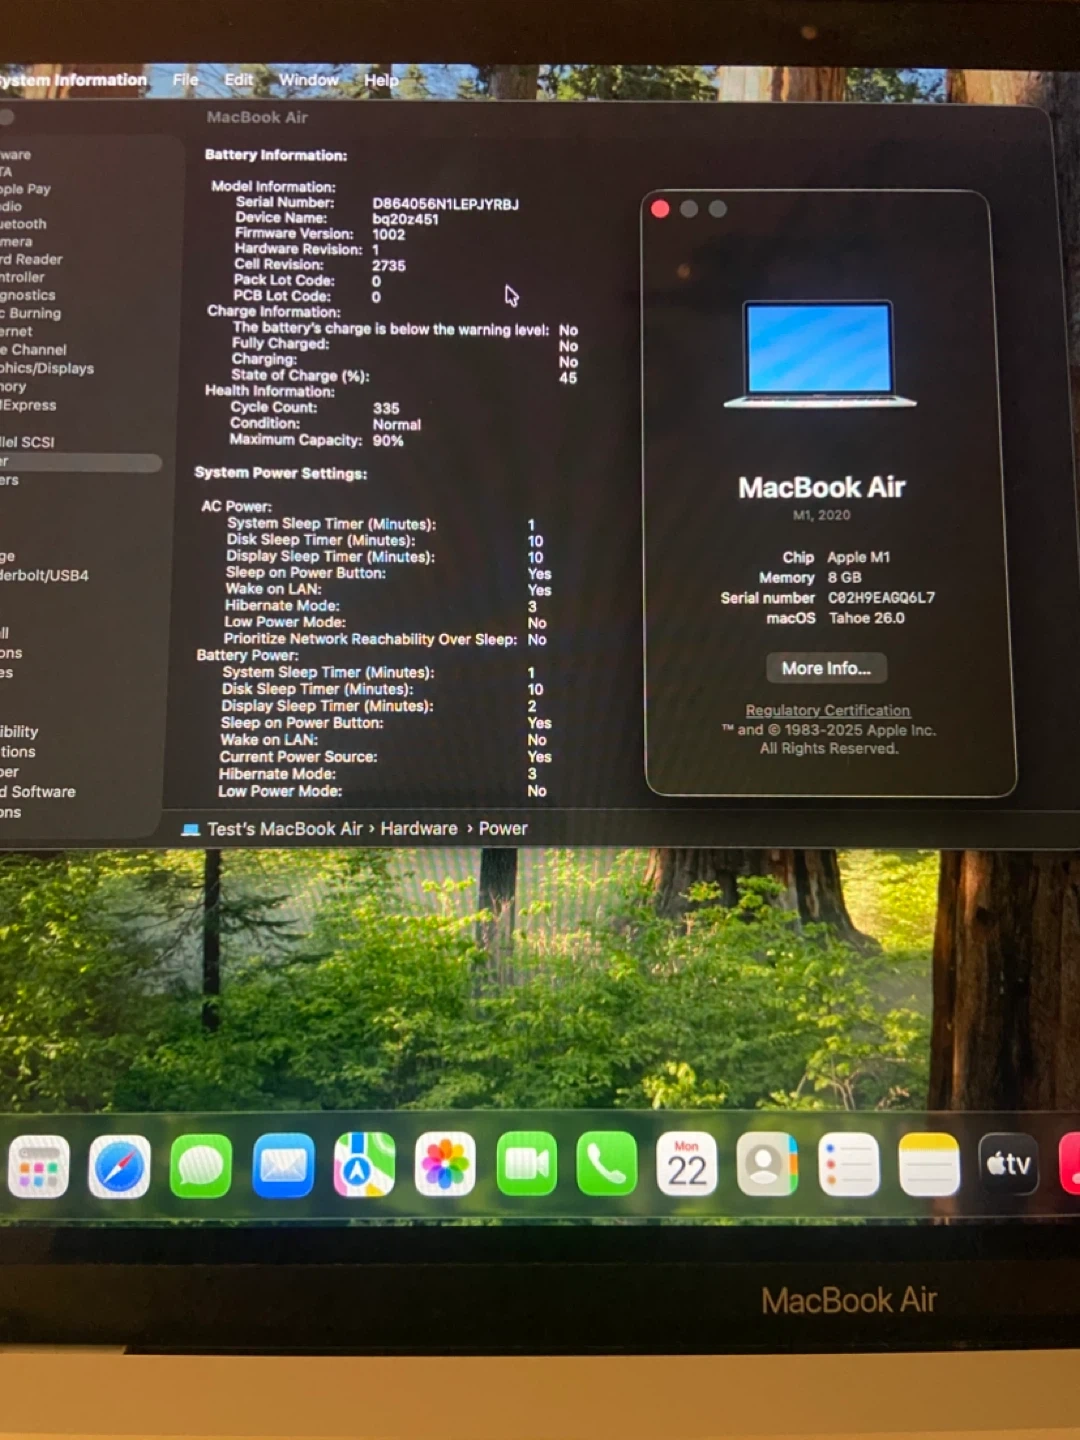Click the MacBook Air laptop image
The image size is (1080, 1440).
tap(820, 354)
